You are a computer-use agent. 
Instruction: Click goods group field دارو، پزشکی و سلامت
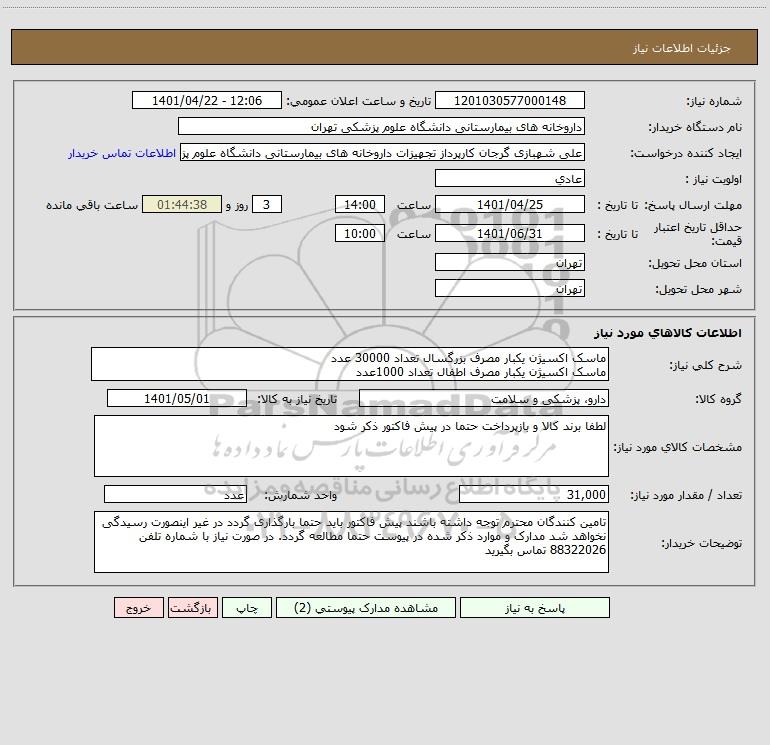coord(484,398)
